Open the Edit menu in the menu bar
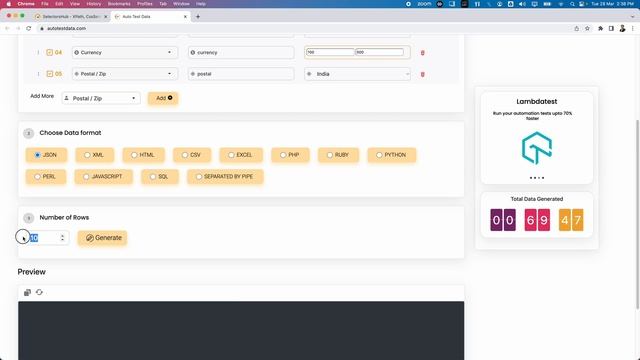Viewport: 640px width, 360px height. click(x=59, y=4)
